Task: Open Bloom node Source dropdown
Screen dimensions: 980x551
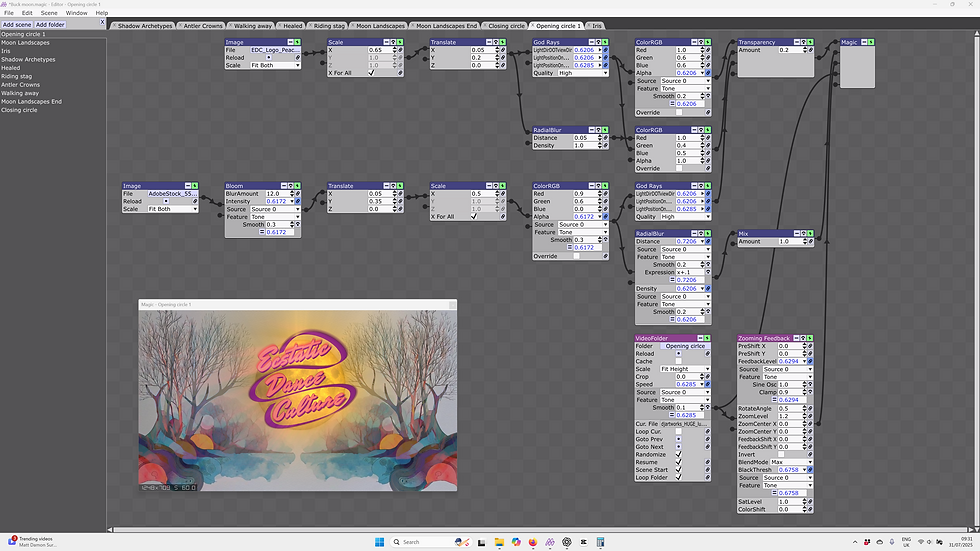Action: 275,209
